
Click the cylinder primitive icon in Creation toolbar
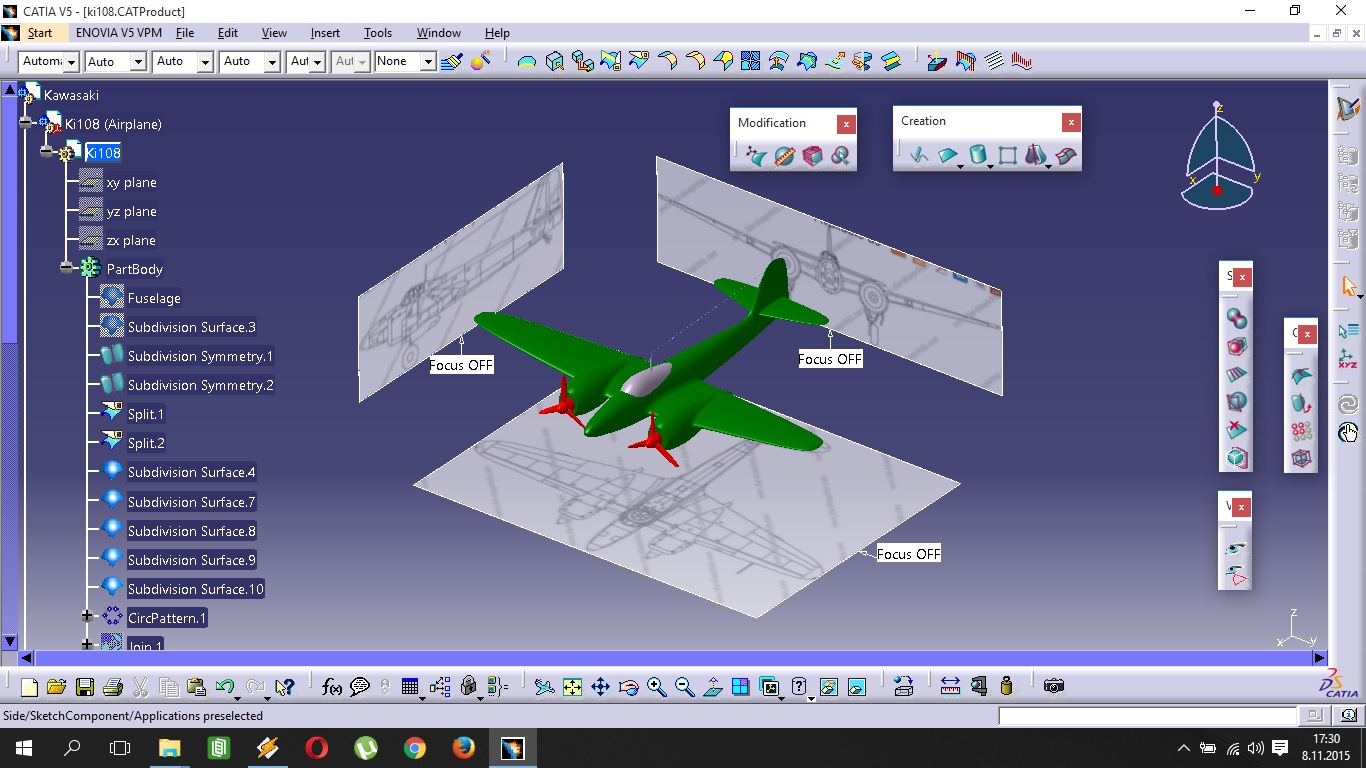tap(978, 155)
